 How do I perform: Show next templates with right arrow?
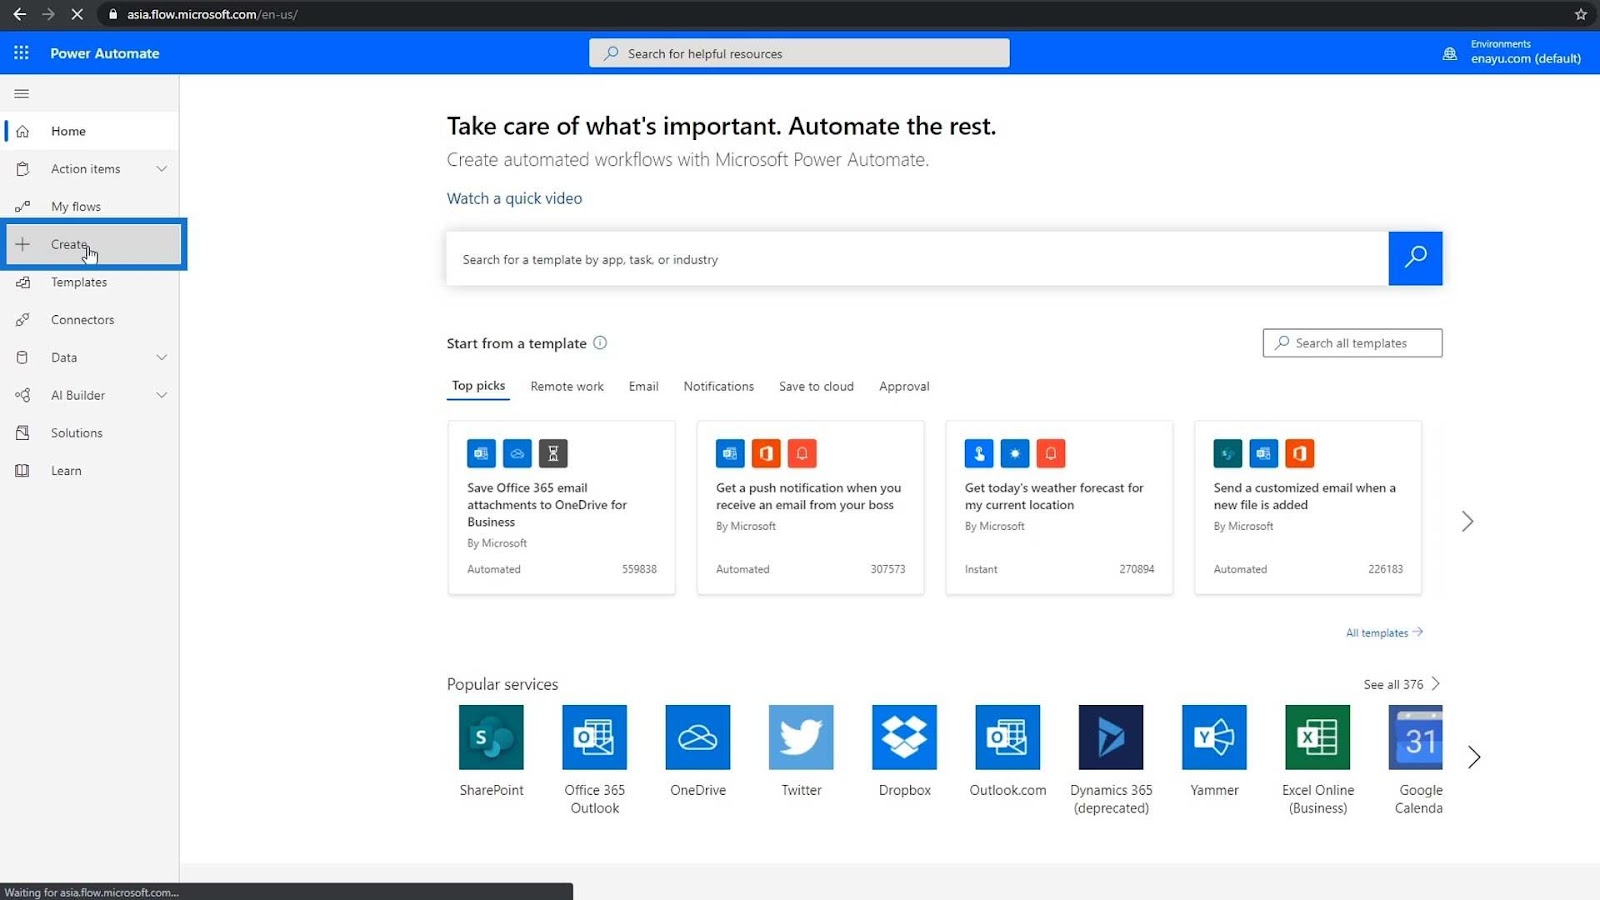click(1467, 521)
